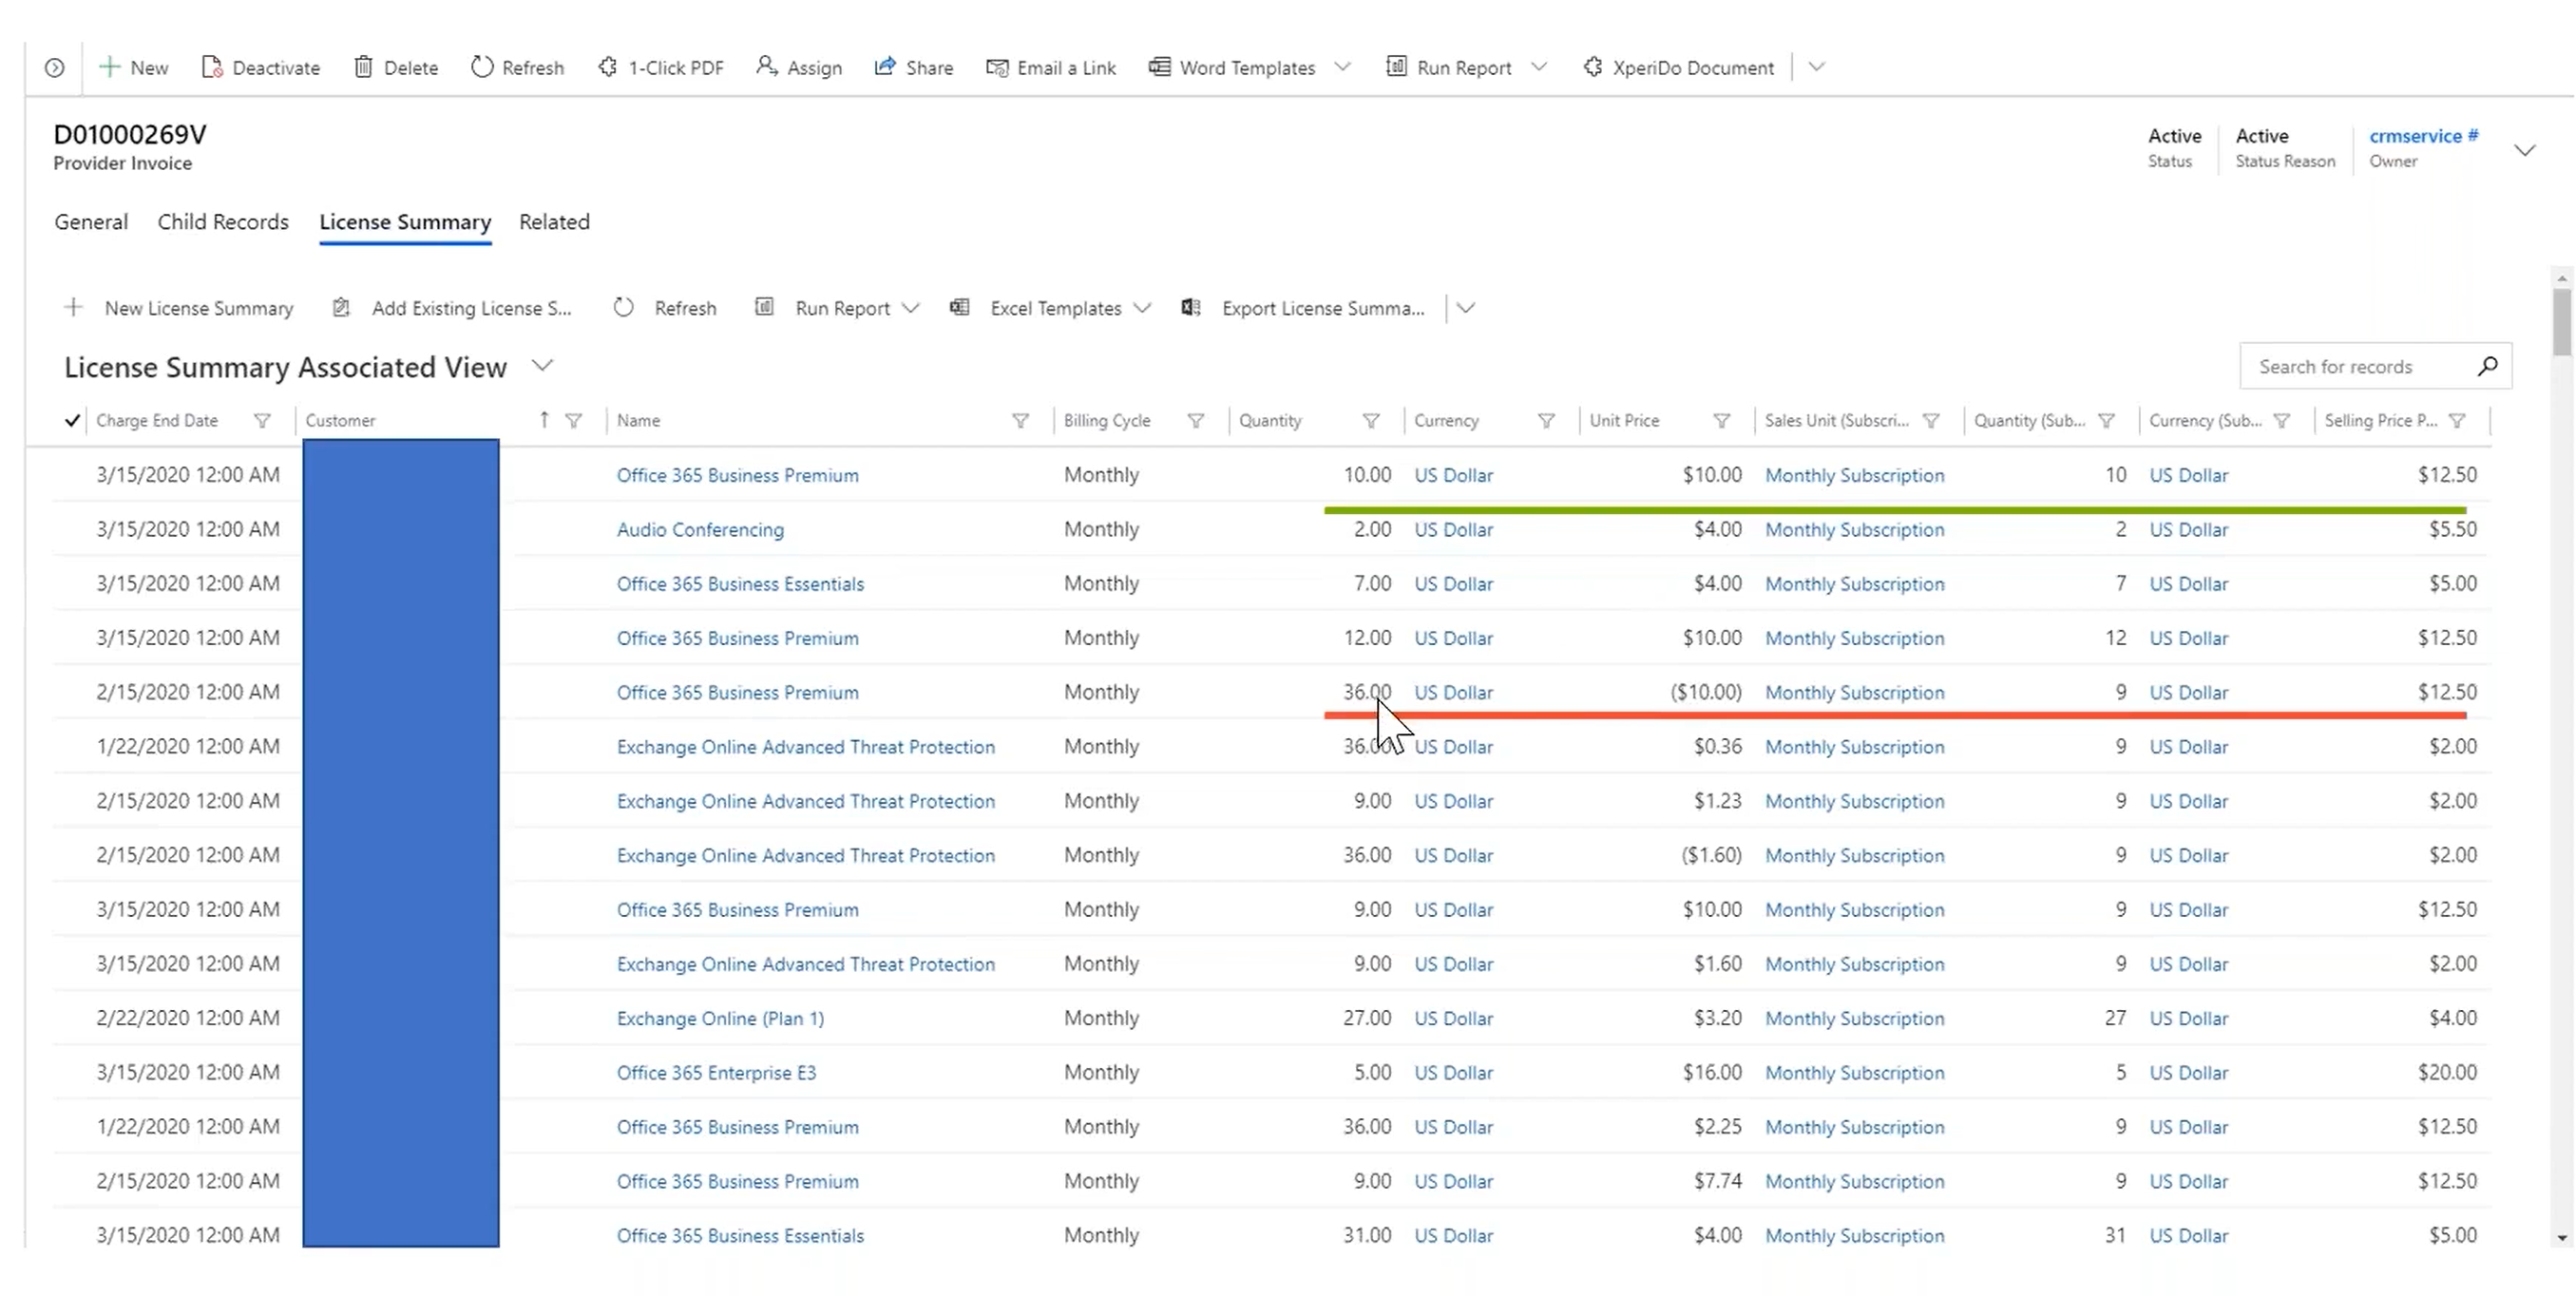Open the Related tab

pos(554,222)
